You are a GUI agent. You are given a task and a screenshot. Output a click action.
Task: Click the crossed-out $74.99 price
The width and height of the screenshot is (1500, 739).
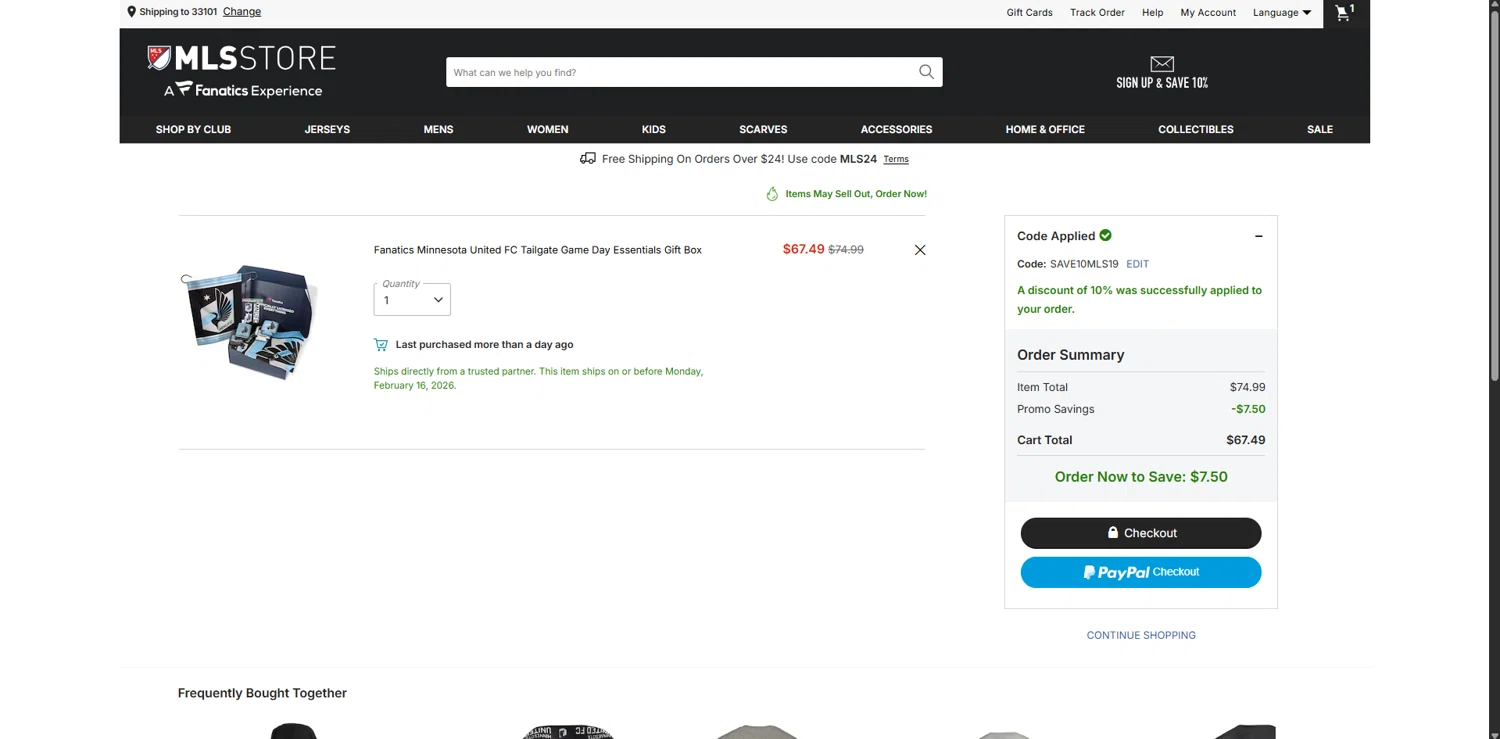point(846,250)
